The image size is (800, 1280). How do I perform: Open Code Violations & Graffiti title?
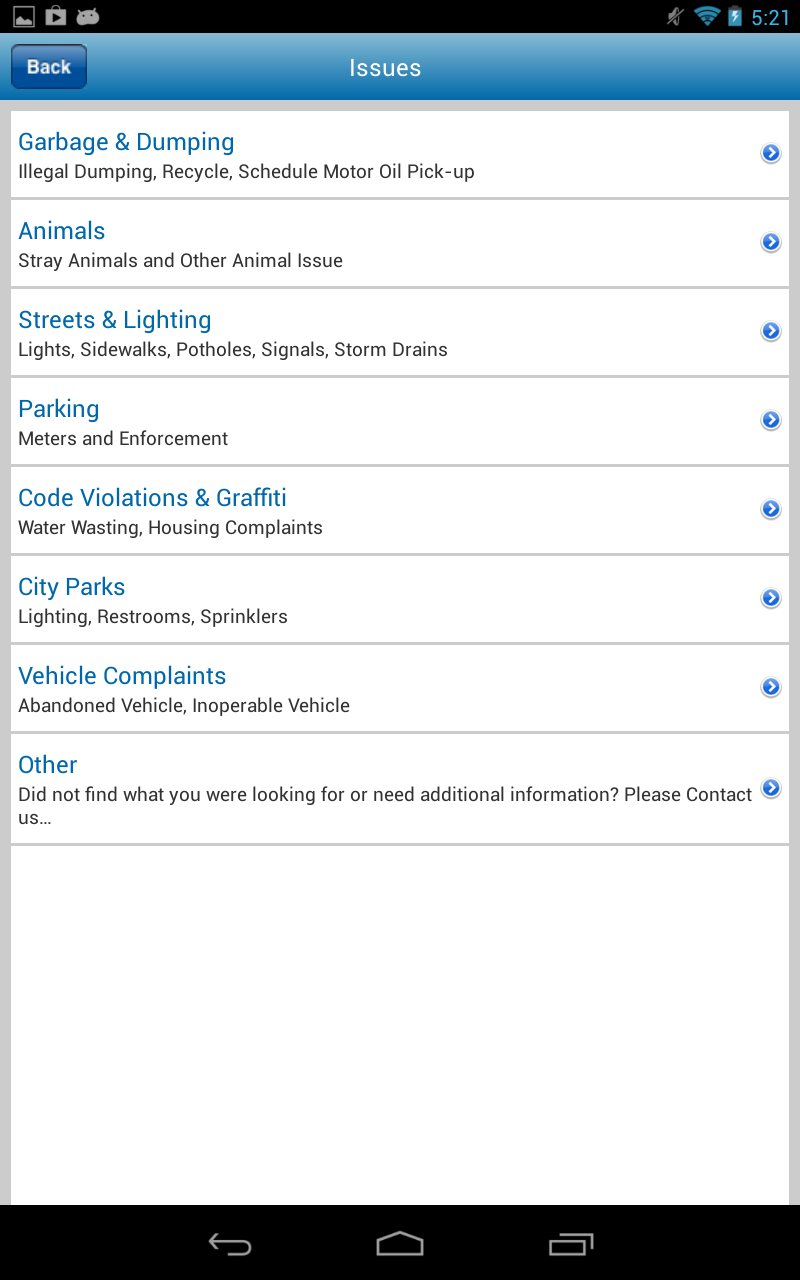click(153, 498)
